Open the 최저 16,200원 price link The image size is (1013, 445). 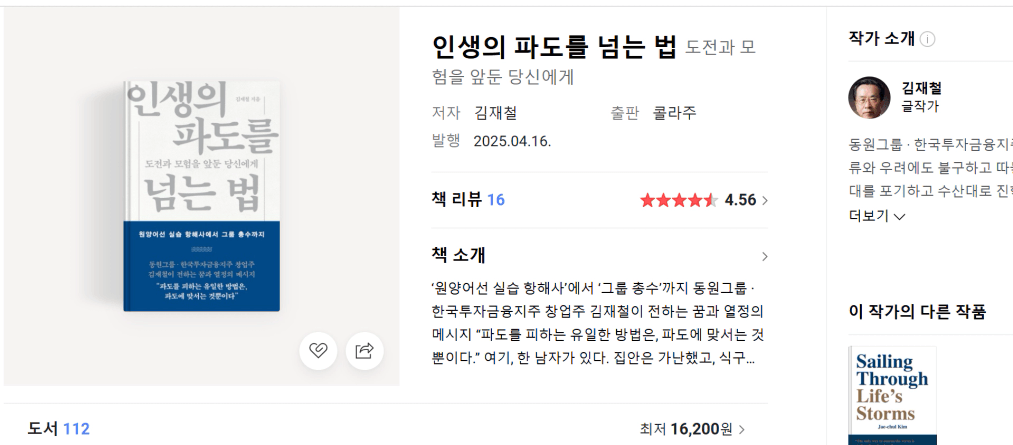pos(692,429)
